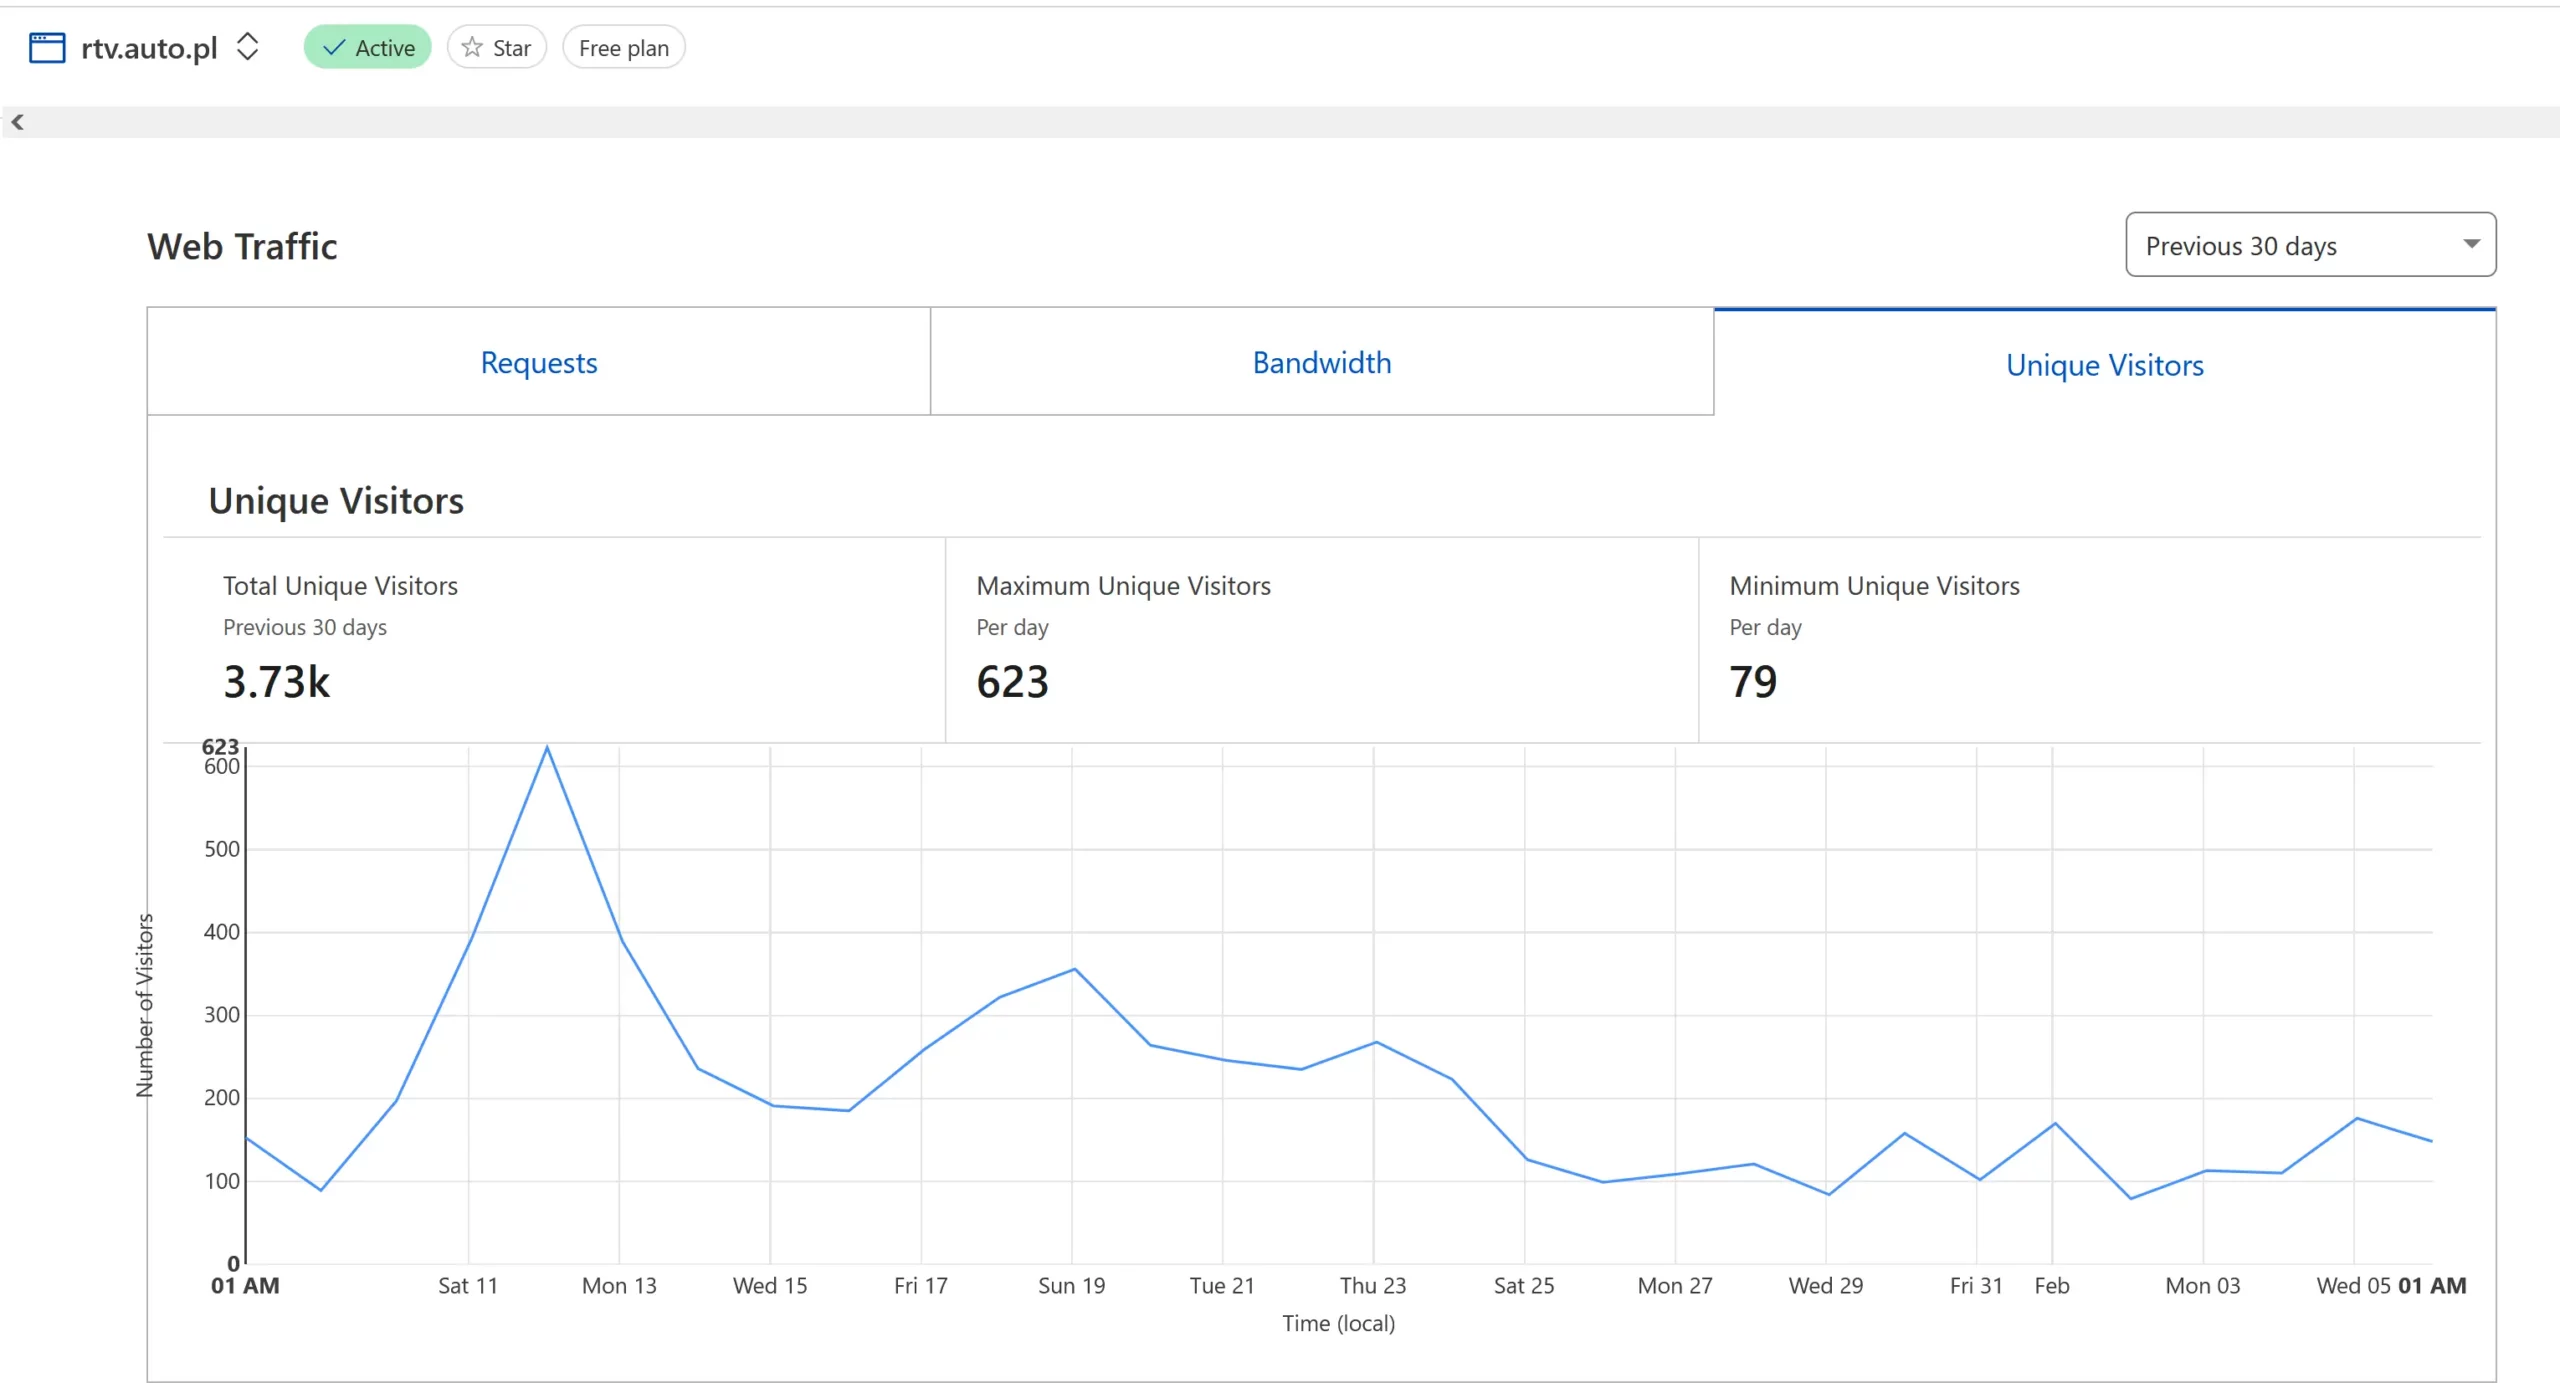Click the Free plan badge
This screenshot has width=2560, height=1383.
click(x=623, y=47)
